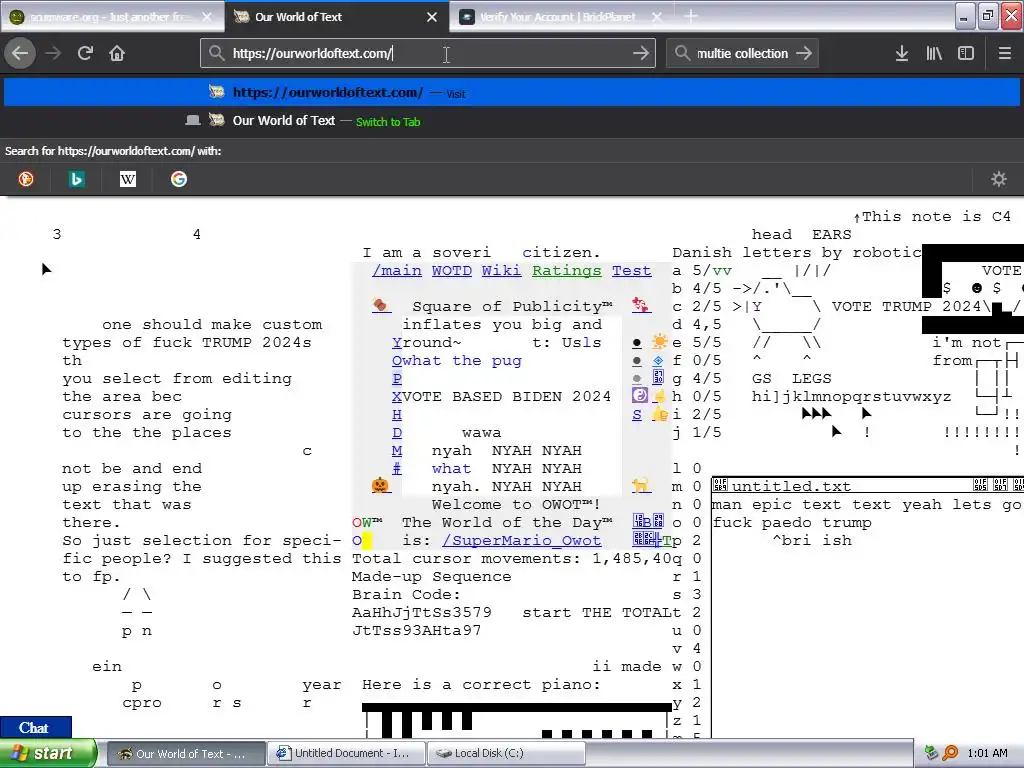Open the Firefox hamburger menu
Image resolution: width=1024 pixels, height=768 pixels.
(x=1004, y=53)
